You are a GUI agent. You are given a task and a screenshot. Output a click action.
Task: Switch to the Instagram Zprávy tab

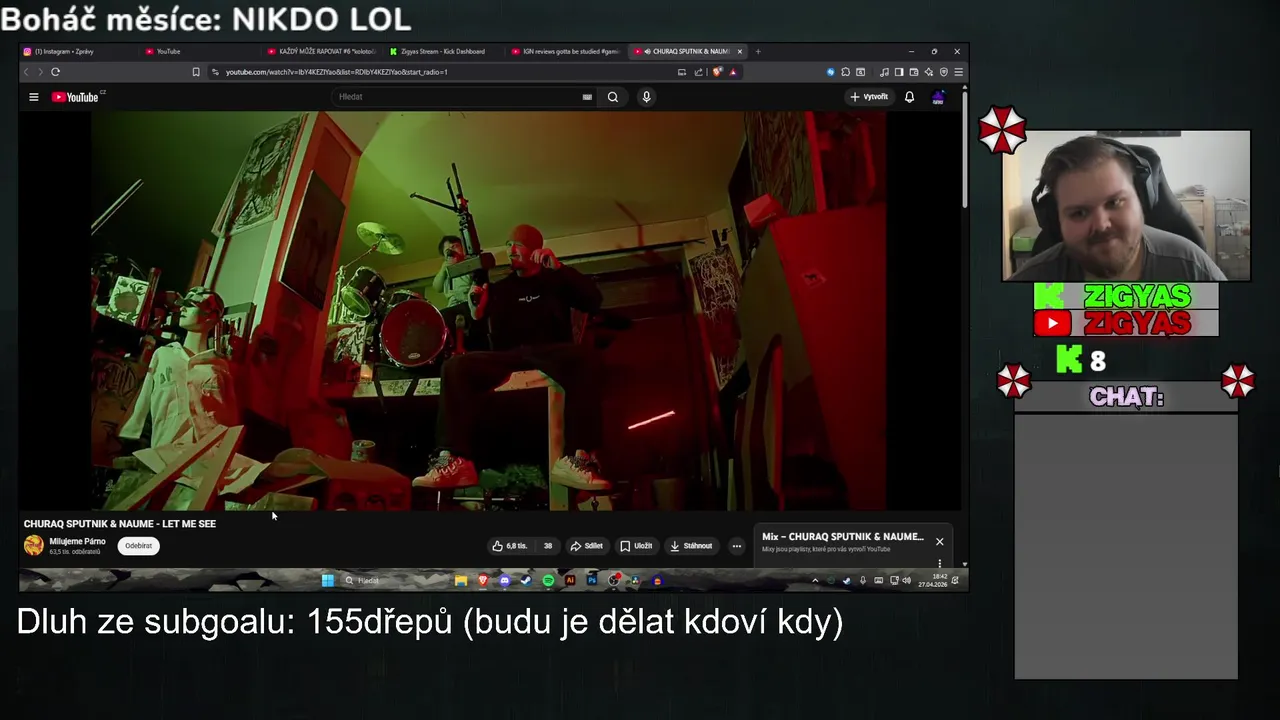coord(78,51)
